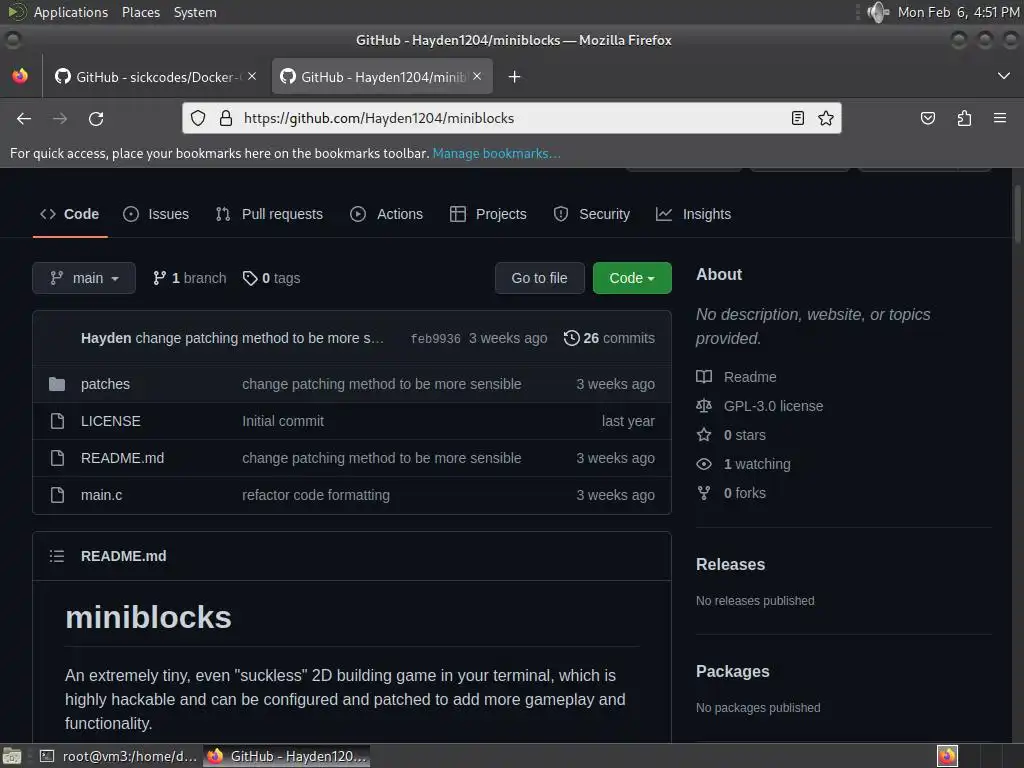Open Places menu in top panel
The height and width of the screenshot is (768, 1024).
click(x=140, y=12)
